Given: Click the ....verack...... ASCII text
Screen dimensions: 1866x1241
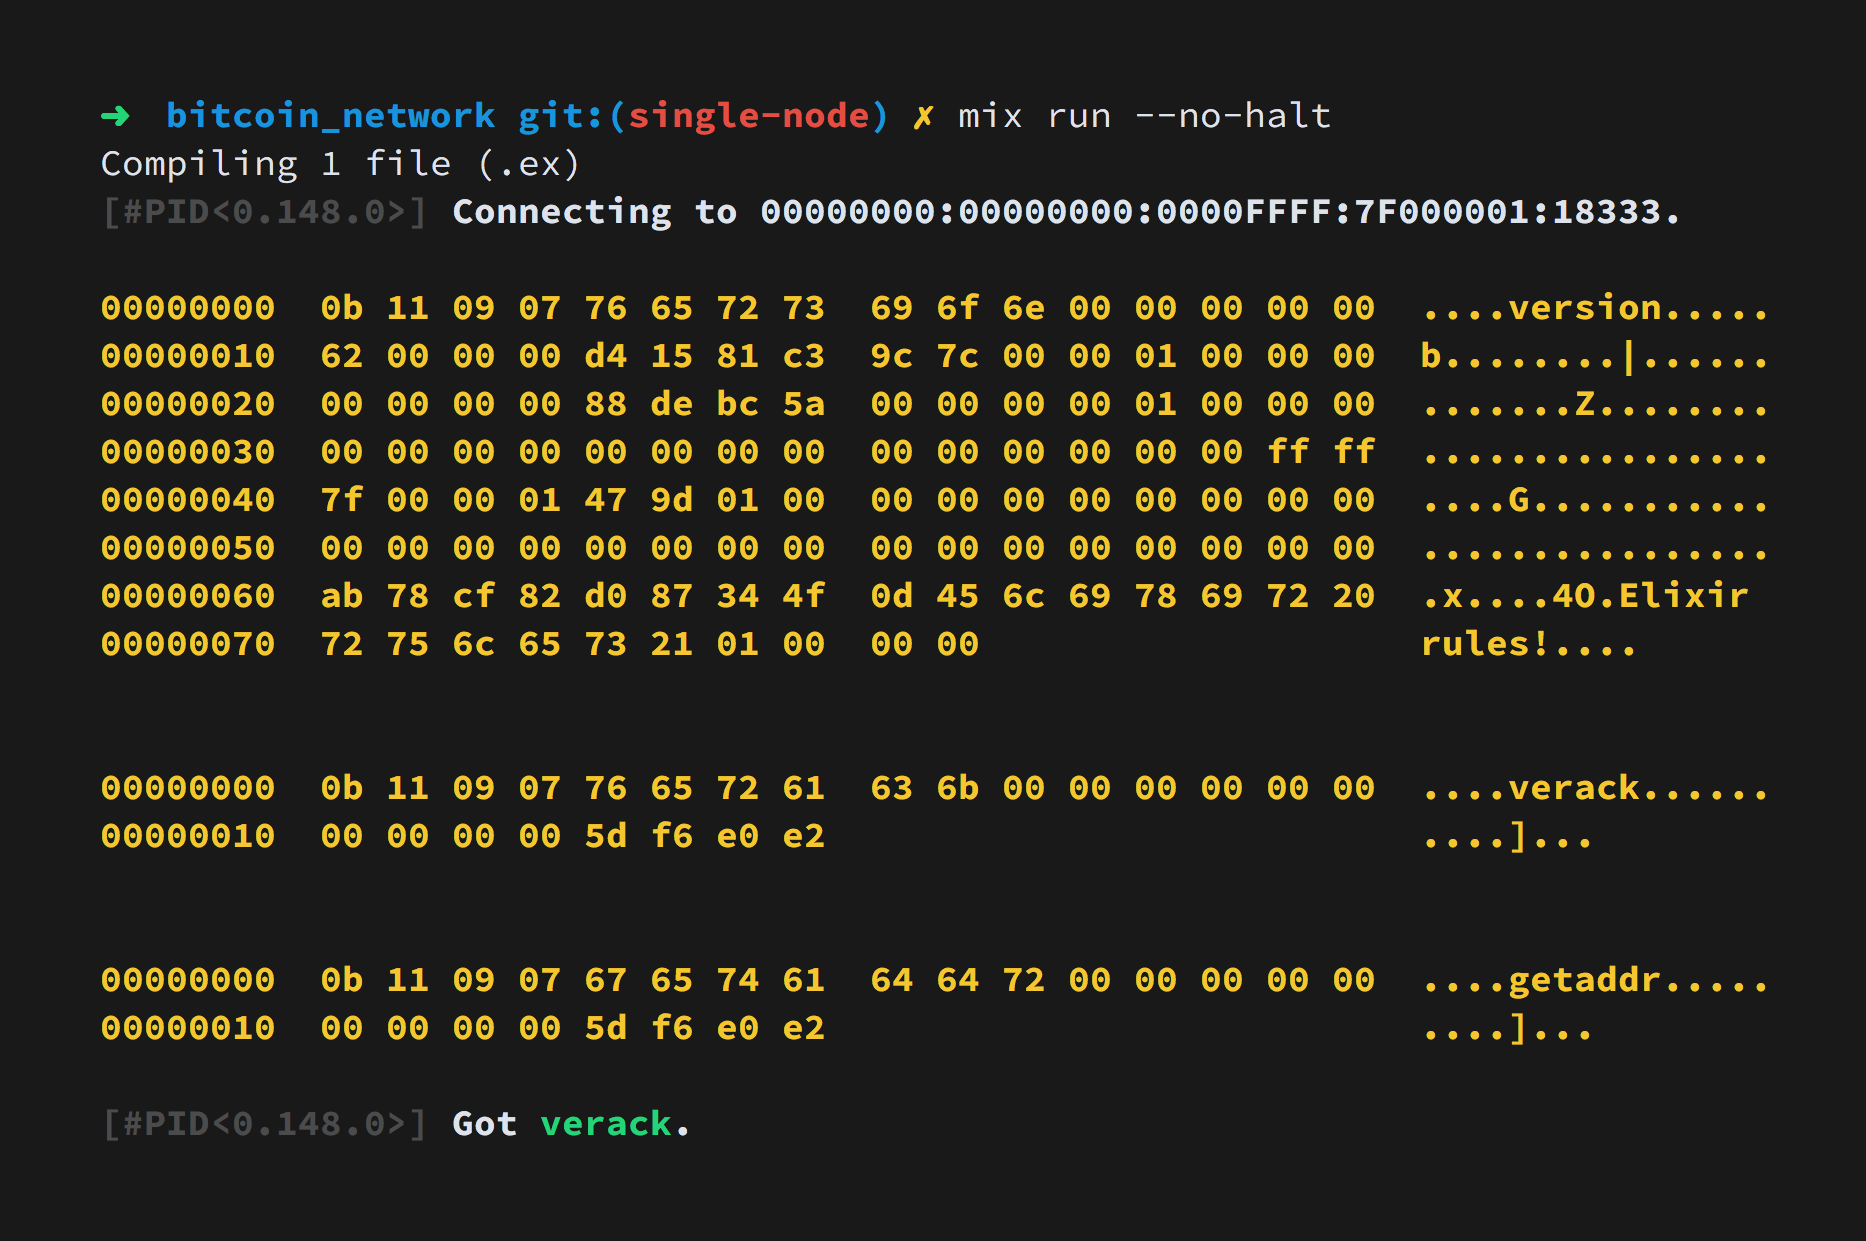Looking at the screenshot, I should [1595, 788].
